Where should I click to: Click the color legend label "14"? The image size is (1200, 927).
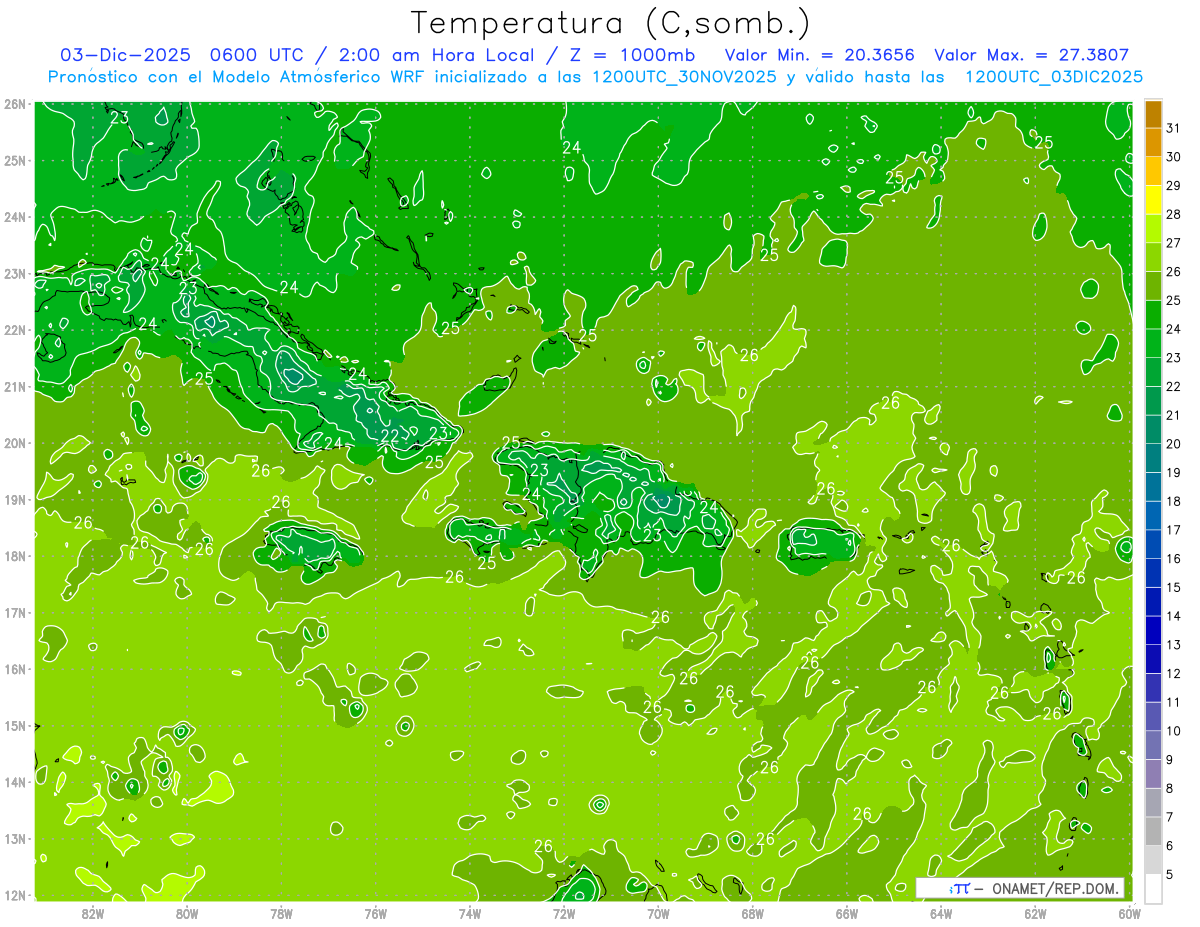[x=1173, y=616]
